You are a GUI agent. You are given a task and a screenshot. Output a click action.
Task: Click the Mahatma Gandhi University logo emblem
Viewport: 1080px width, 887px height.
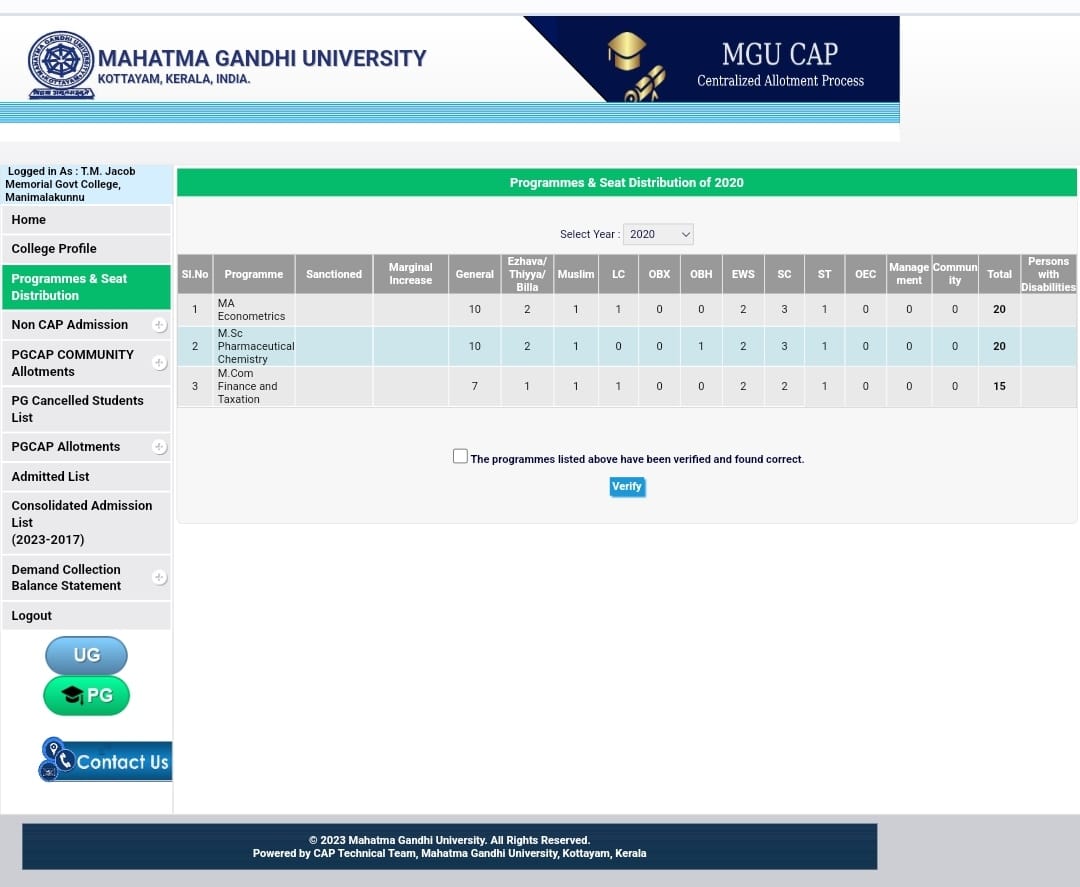click(x=61, y=65)
